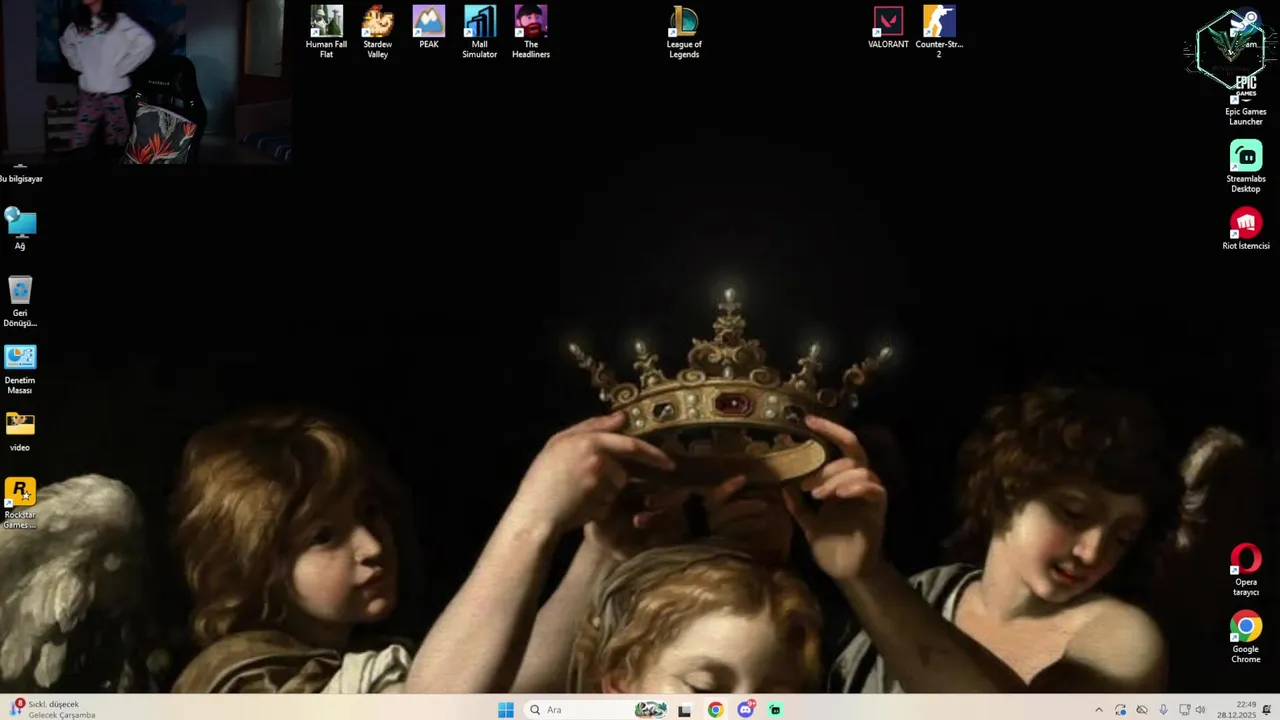Open the video folder on the desktop

click(20, 431)
